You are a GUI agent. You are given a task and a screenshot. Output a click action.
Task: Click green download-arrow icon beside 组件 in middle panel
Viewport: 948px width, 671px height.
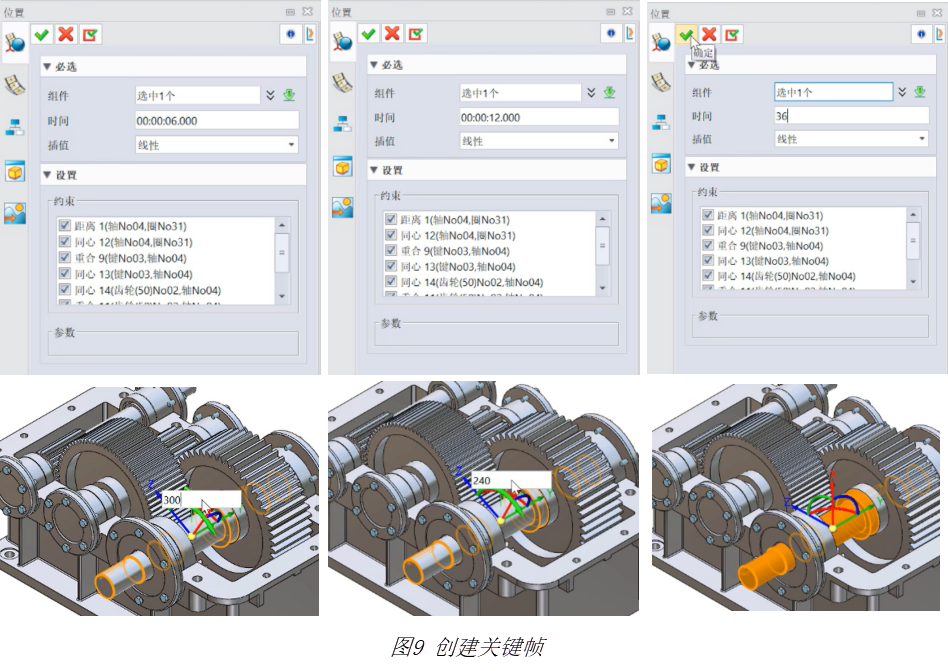pyautogui.click(x=610, y=92)
